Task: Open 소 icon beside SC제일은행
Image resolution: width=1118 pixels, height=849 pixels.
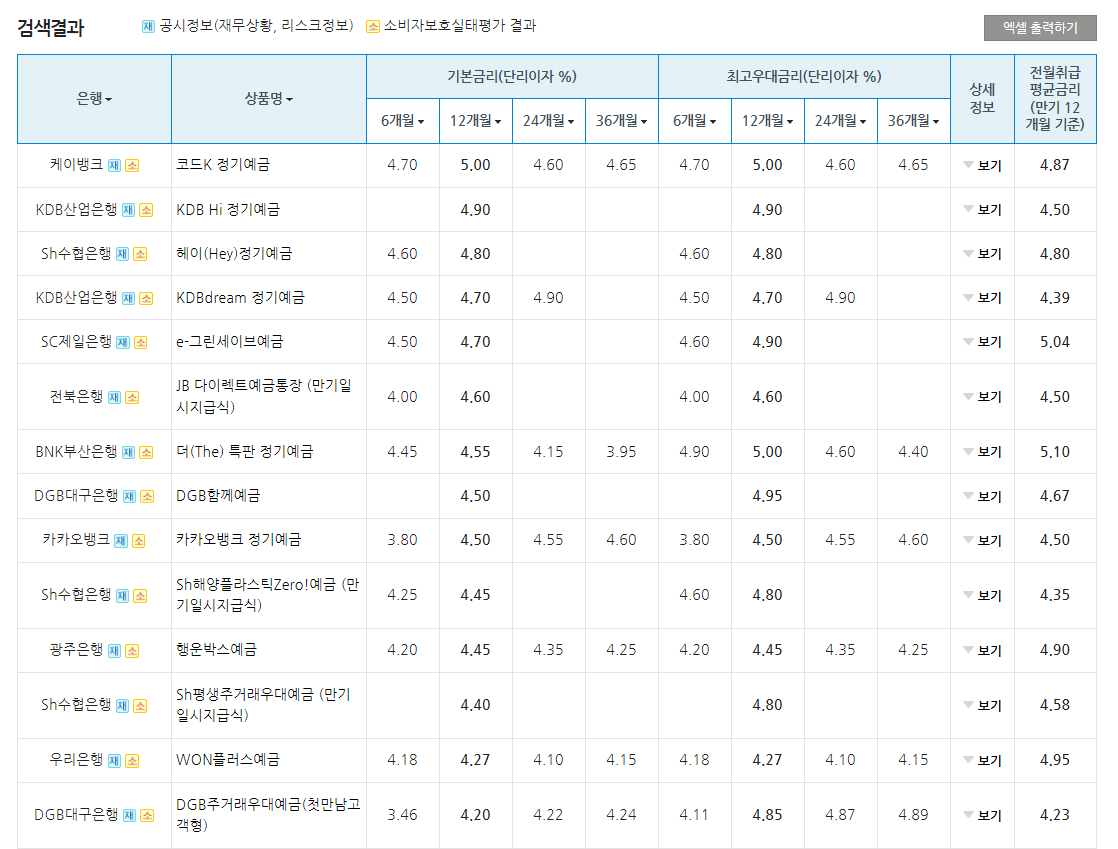Action: 140,342
